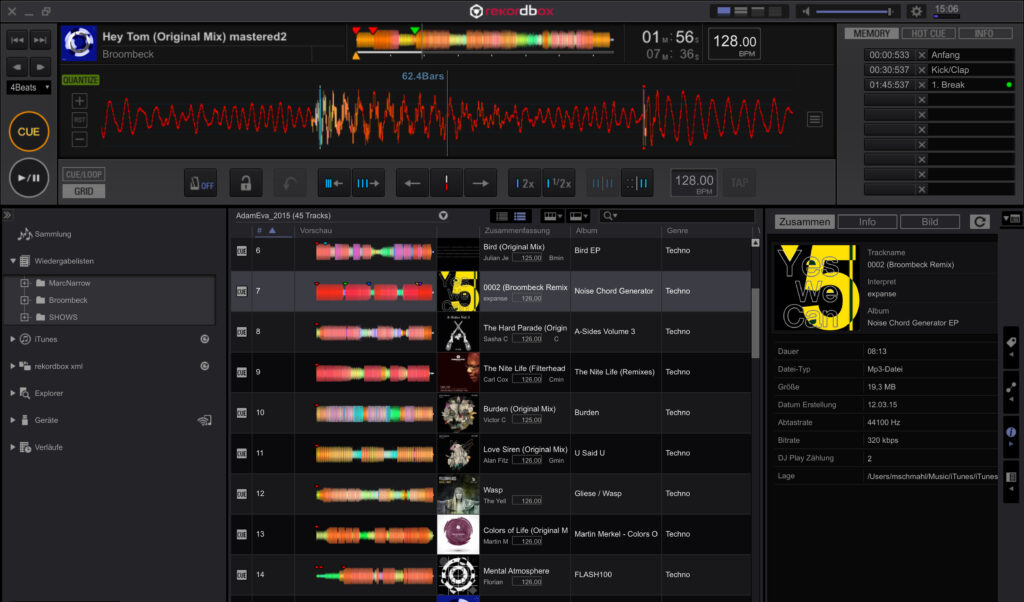The height and width of the screenshot is (602, 1024).
Task: Nudge the grid right arrow
Action: pyautogui.click(x=480, y=184)
